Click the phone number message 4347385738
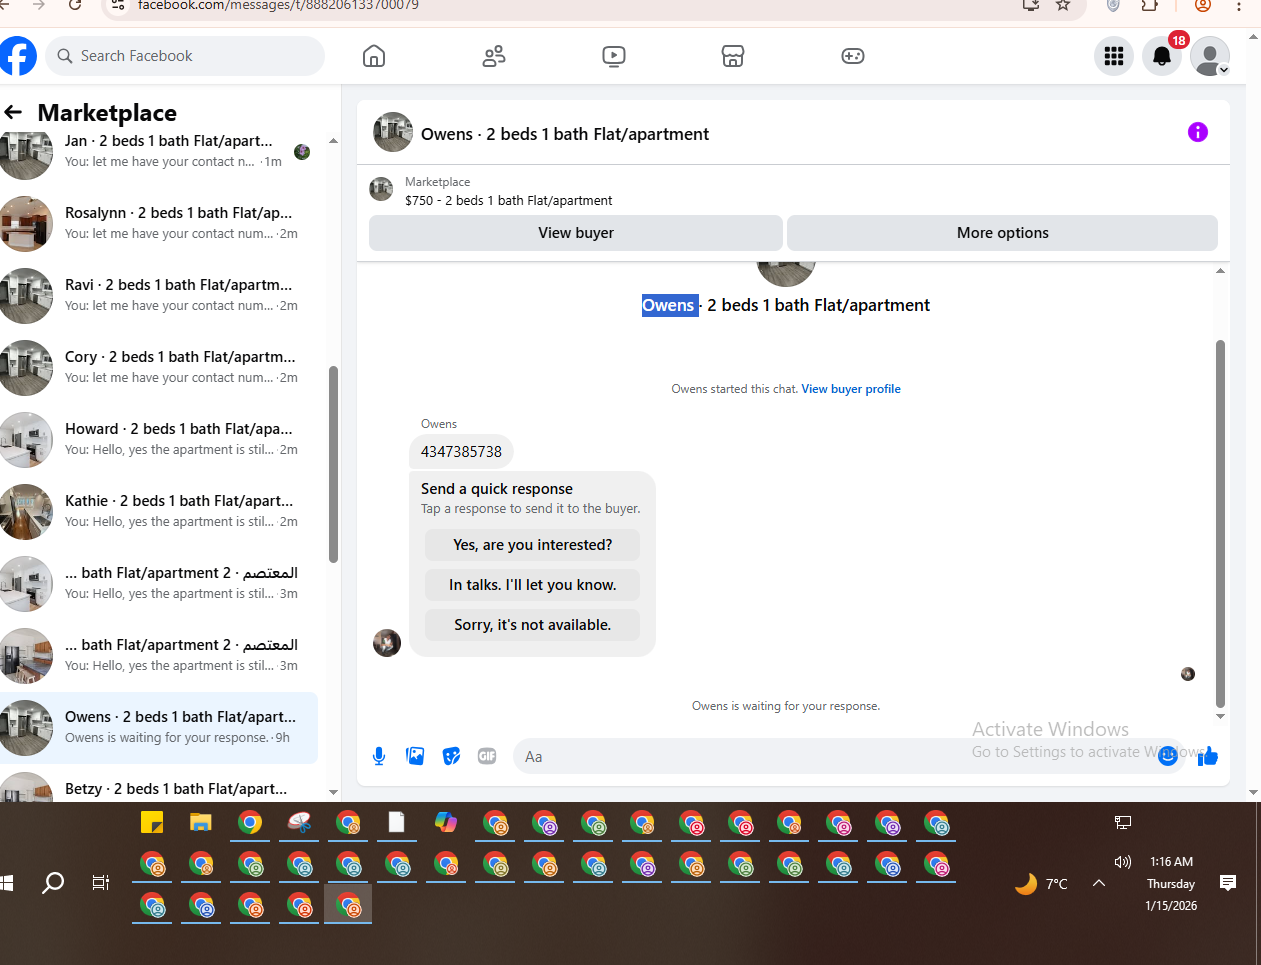This screenshot has width=1261, height=965. tap(461, 452)
